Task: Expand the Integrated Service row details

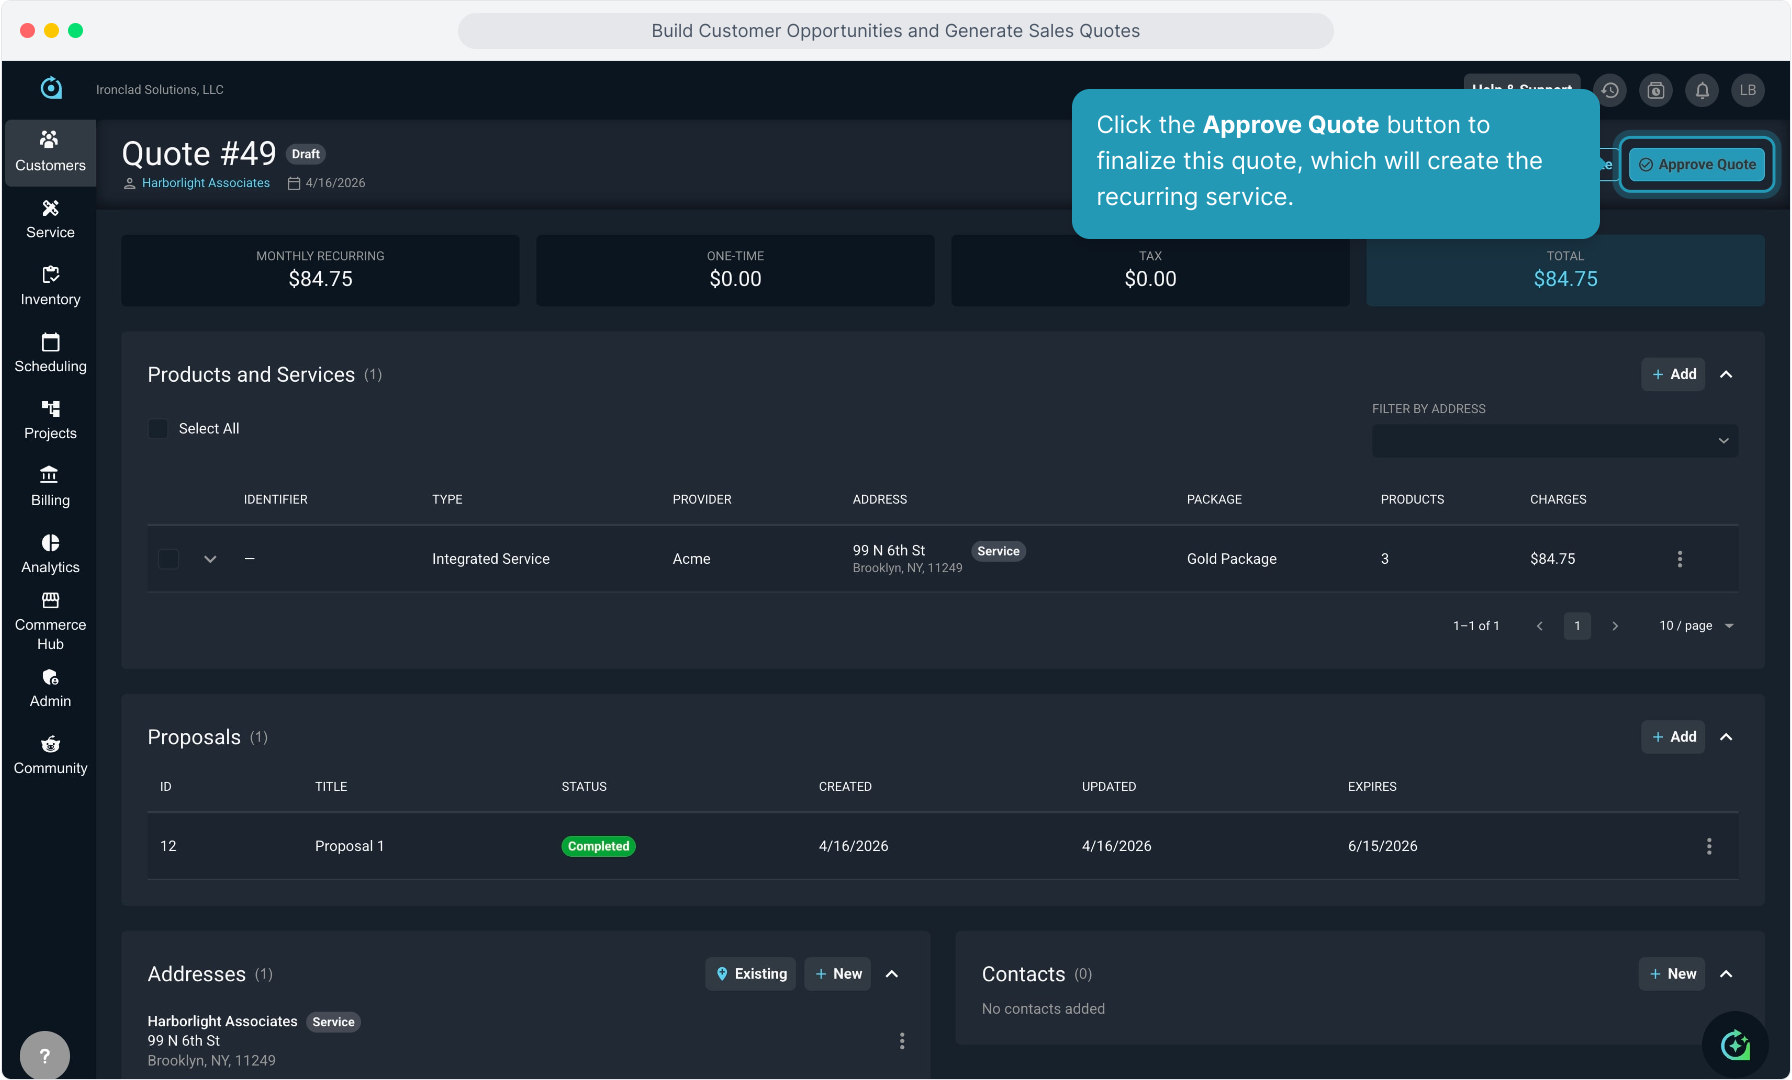Action: [x=210, y=559]
